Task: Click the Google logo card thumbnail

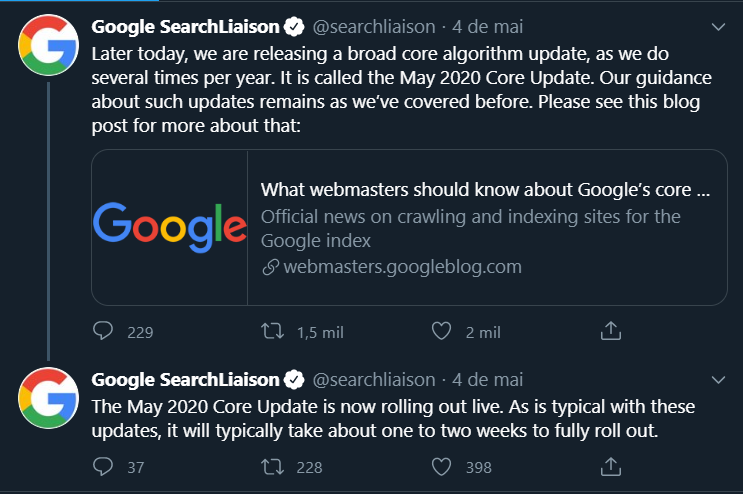Action: tap(170, 227)
